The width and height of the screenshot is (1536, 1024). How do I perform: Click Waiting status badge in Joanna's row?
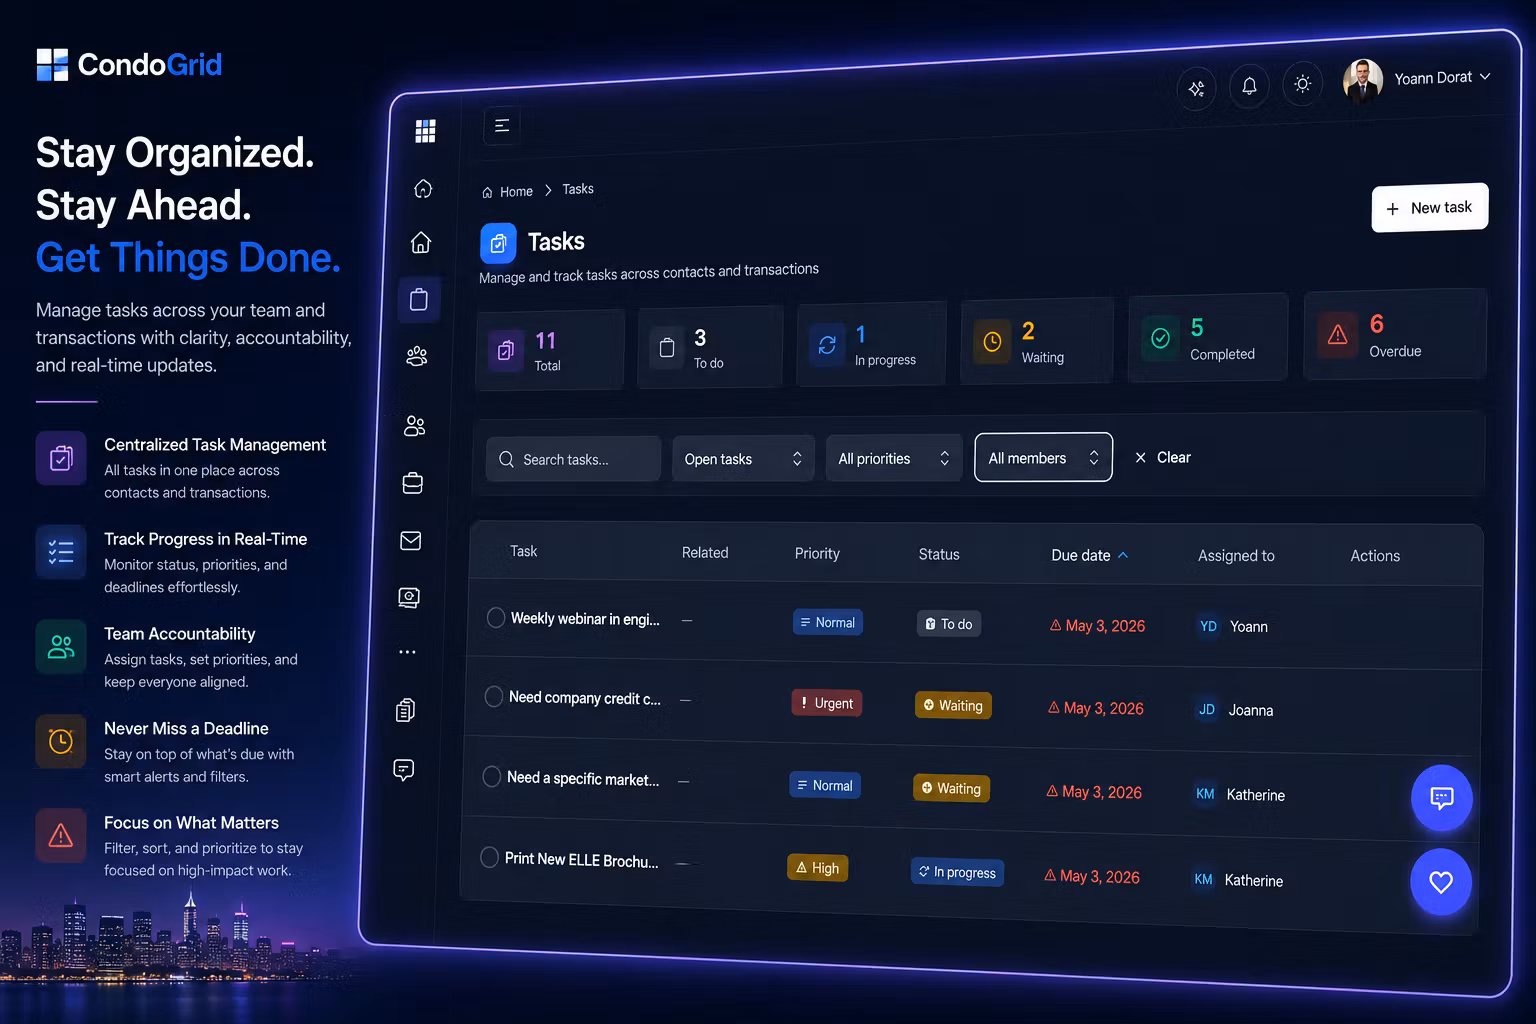pos(953,705)
